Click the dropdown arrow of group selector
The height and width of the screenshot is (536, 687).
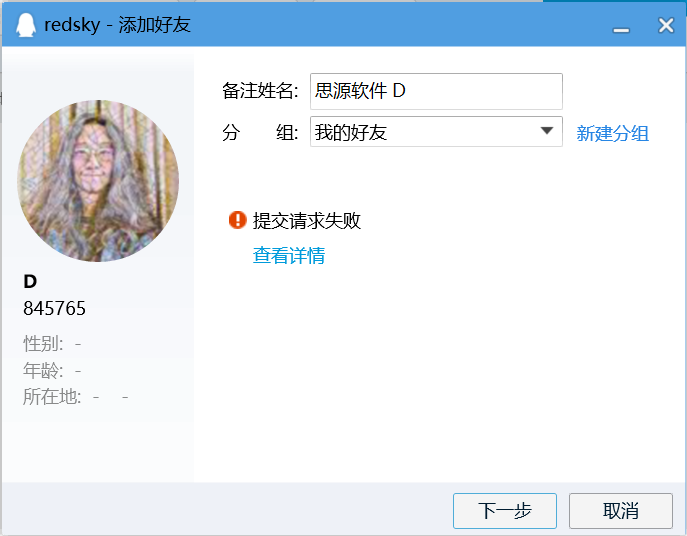pos(546,131)
